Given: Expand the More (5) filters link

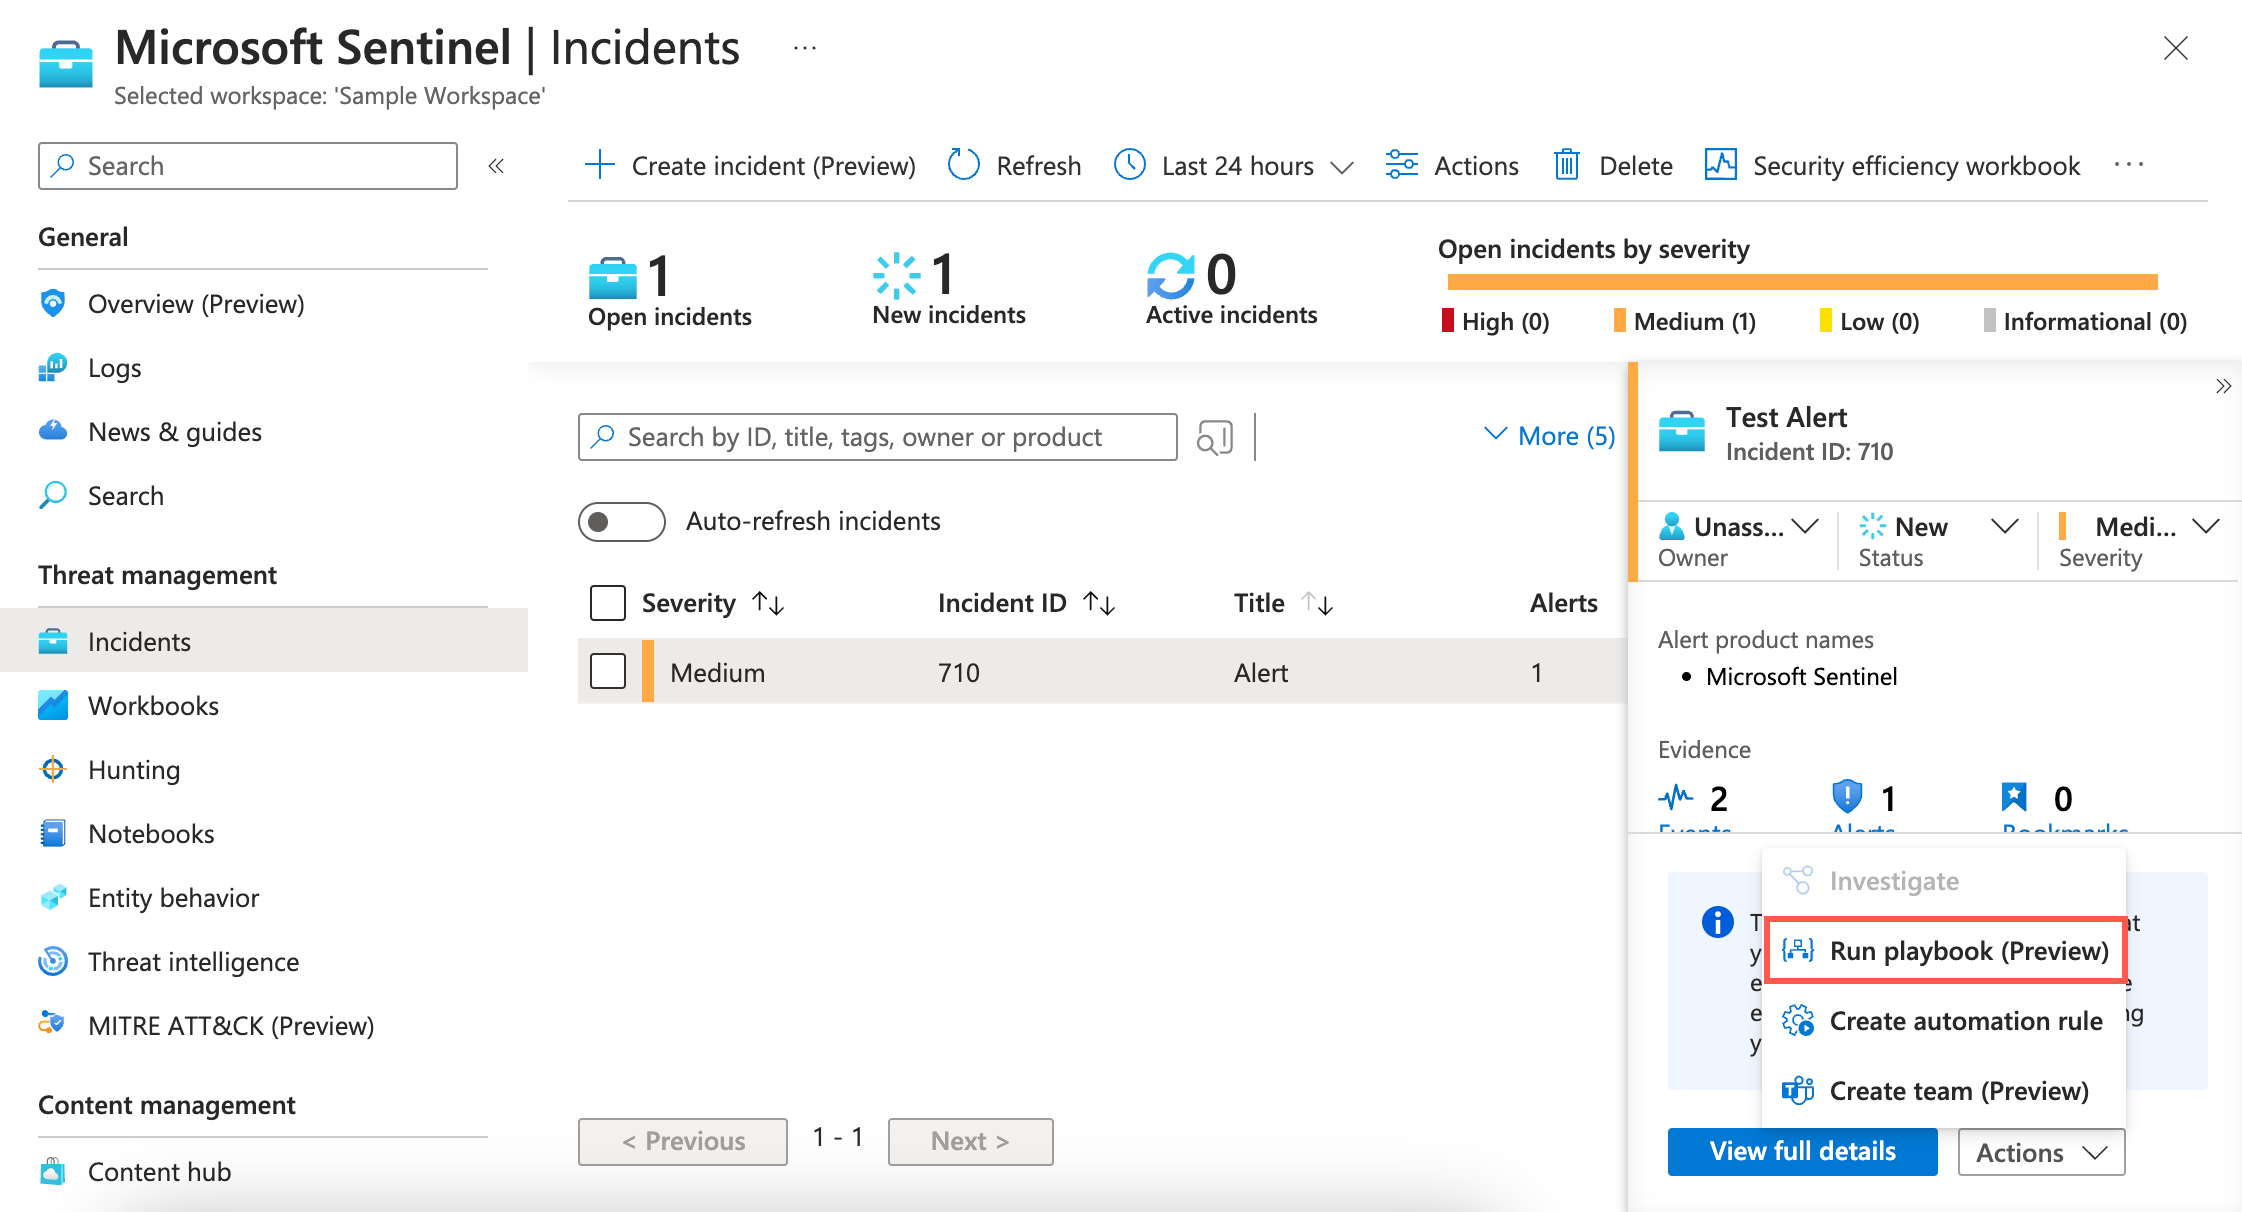Looking at the screenshot, I should click(x=1549, y=436).
